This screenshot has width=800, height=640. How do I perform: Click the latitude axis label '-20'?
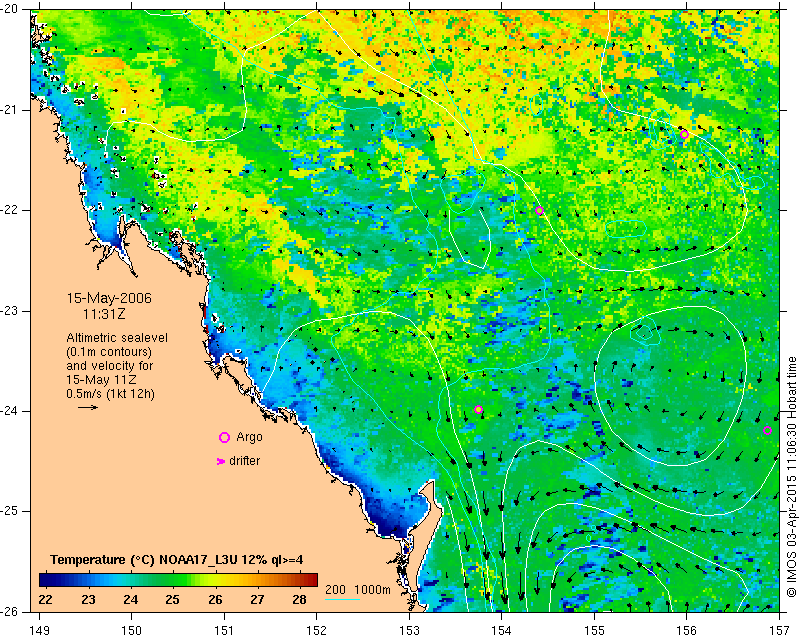(10, 9)
